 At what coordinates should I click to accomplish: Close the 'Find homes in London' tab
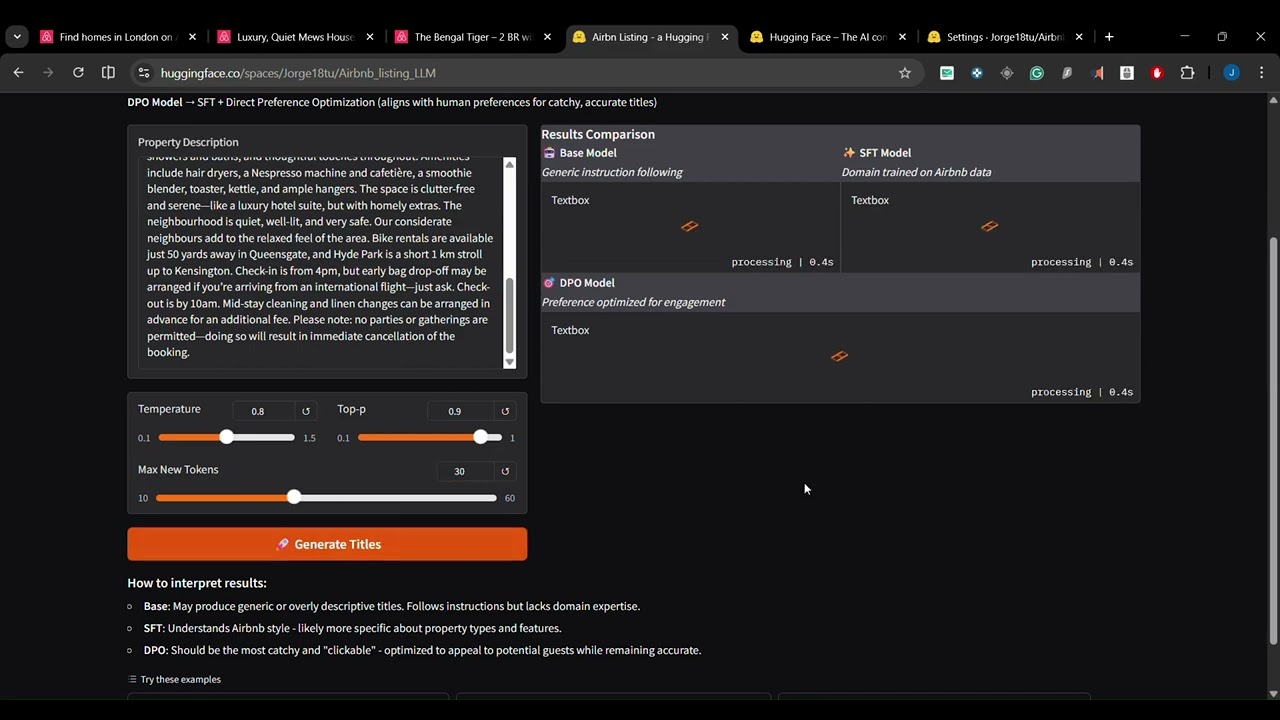coord(192,37)
